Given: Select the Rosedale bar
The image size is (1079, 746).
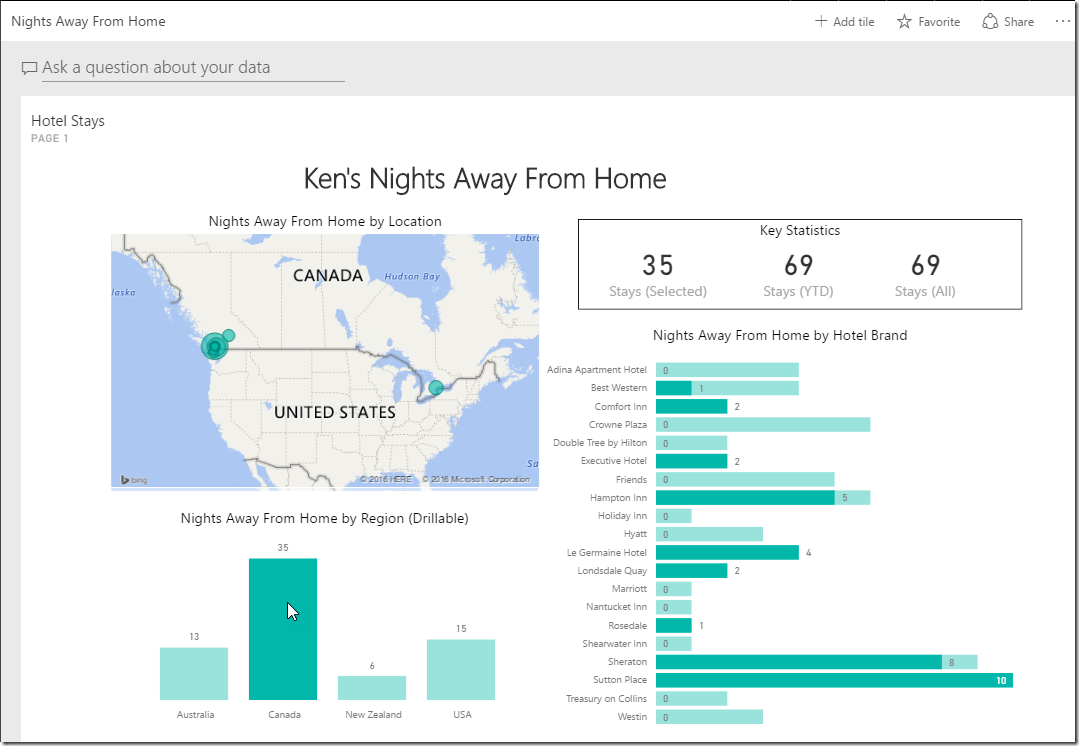Looking at the screenshot, I should 673,626.
